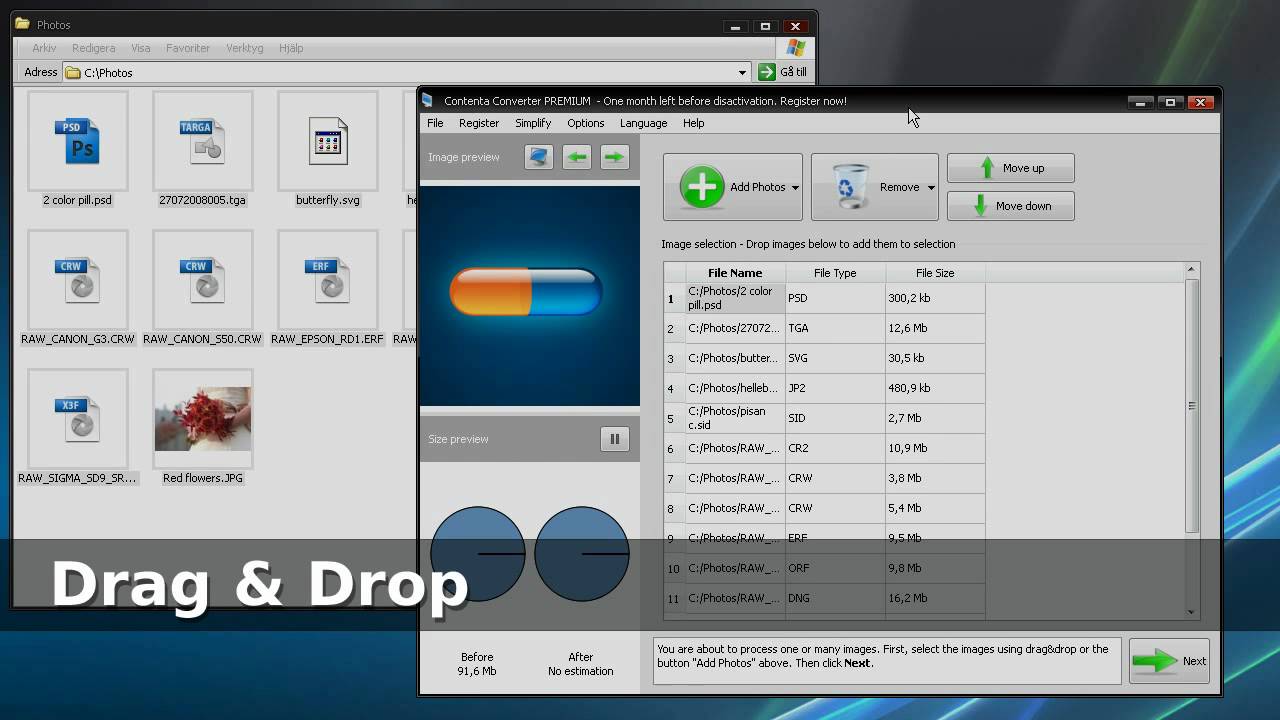Screen dimensions: 1280x720
Task: Click the Windows logo in Photos window
Action: [796, 48]
